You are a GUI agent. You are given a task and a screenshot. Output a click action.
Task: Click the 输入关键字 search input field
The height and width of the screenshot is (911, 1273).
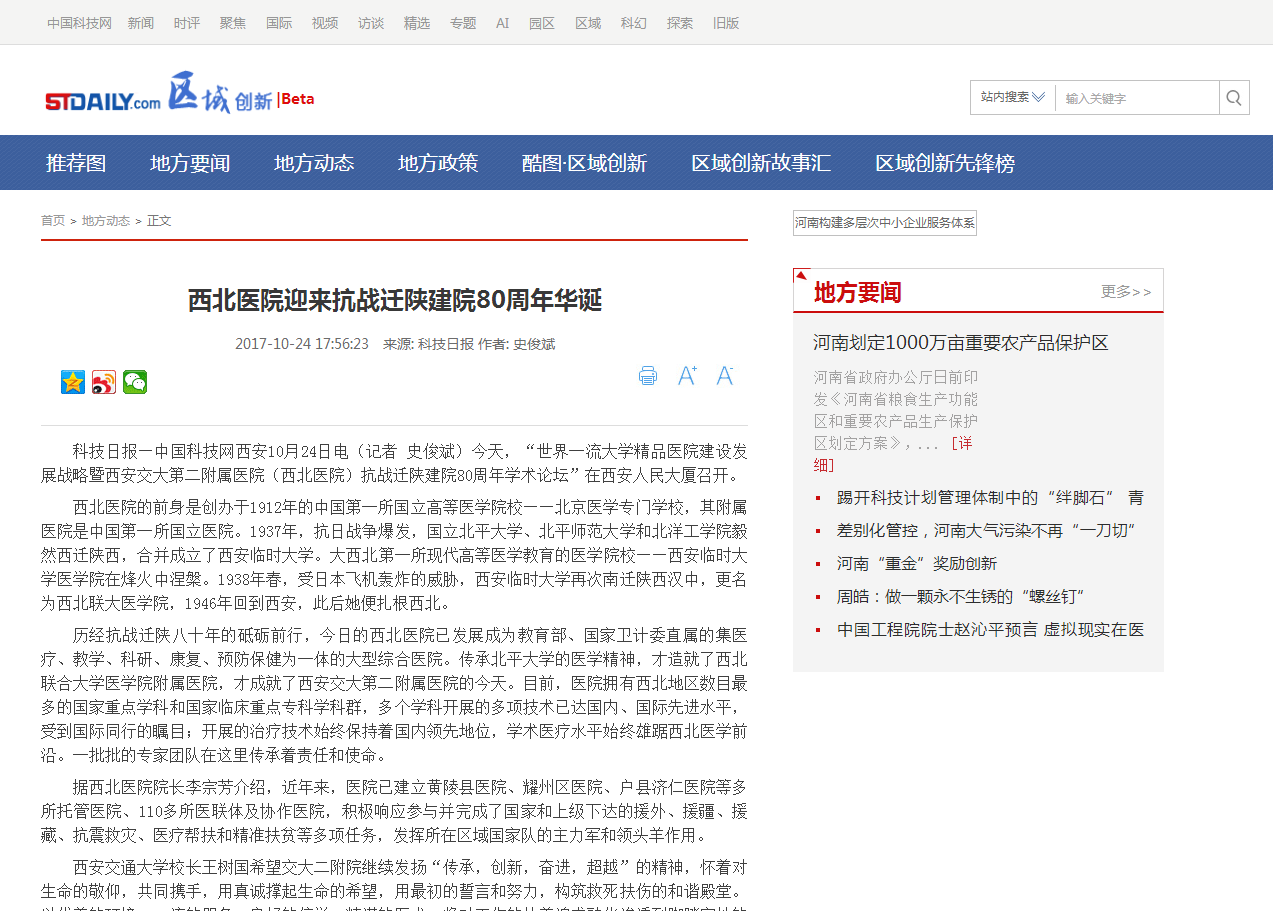tap(1136, 98)
